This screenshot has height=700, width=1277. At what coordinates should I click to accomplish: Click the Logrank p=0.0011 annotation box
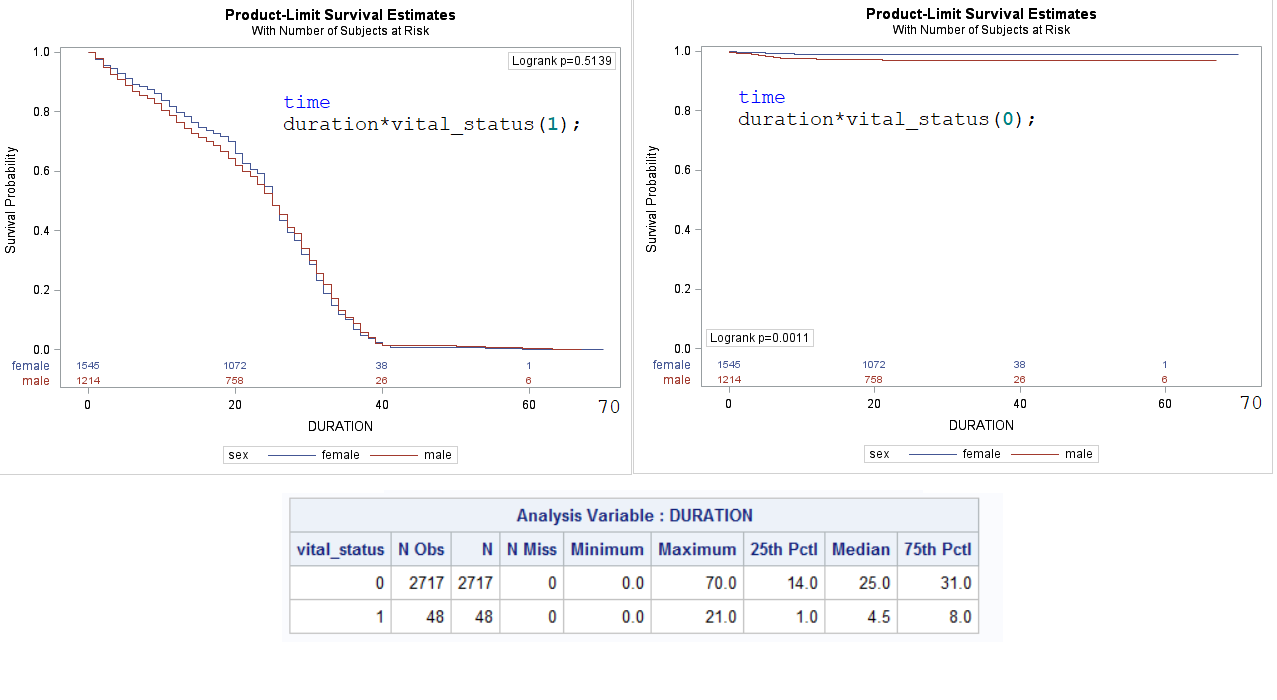tap(760, 337)
